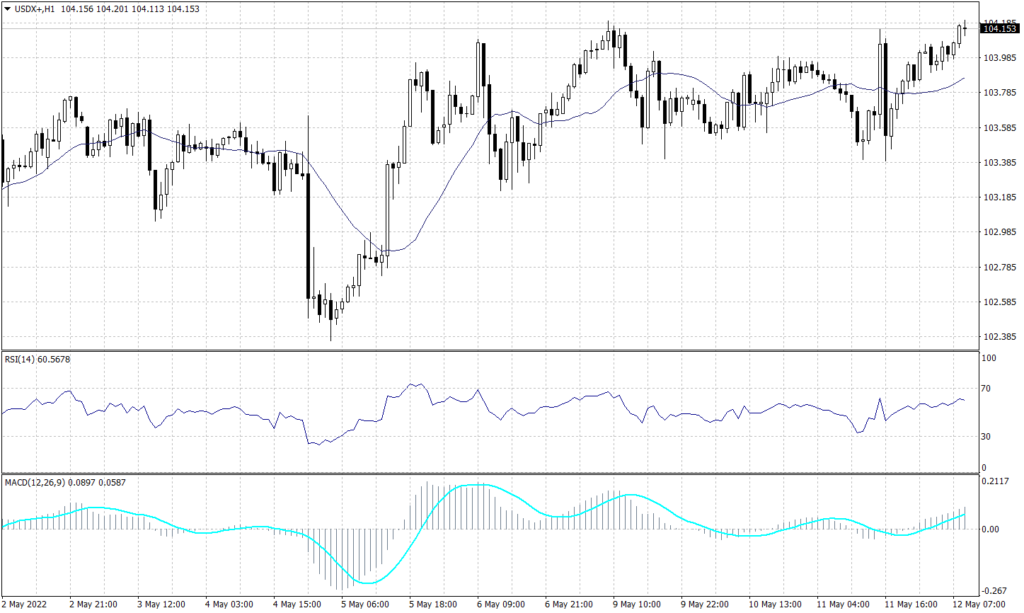Click the 70 level line in the RSI panel
The image size is (1024, 613).
click(500, 389)
